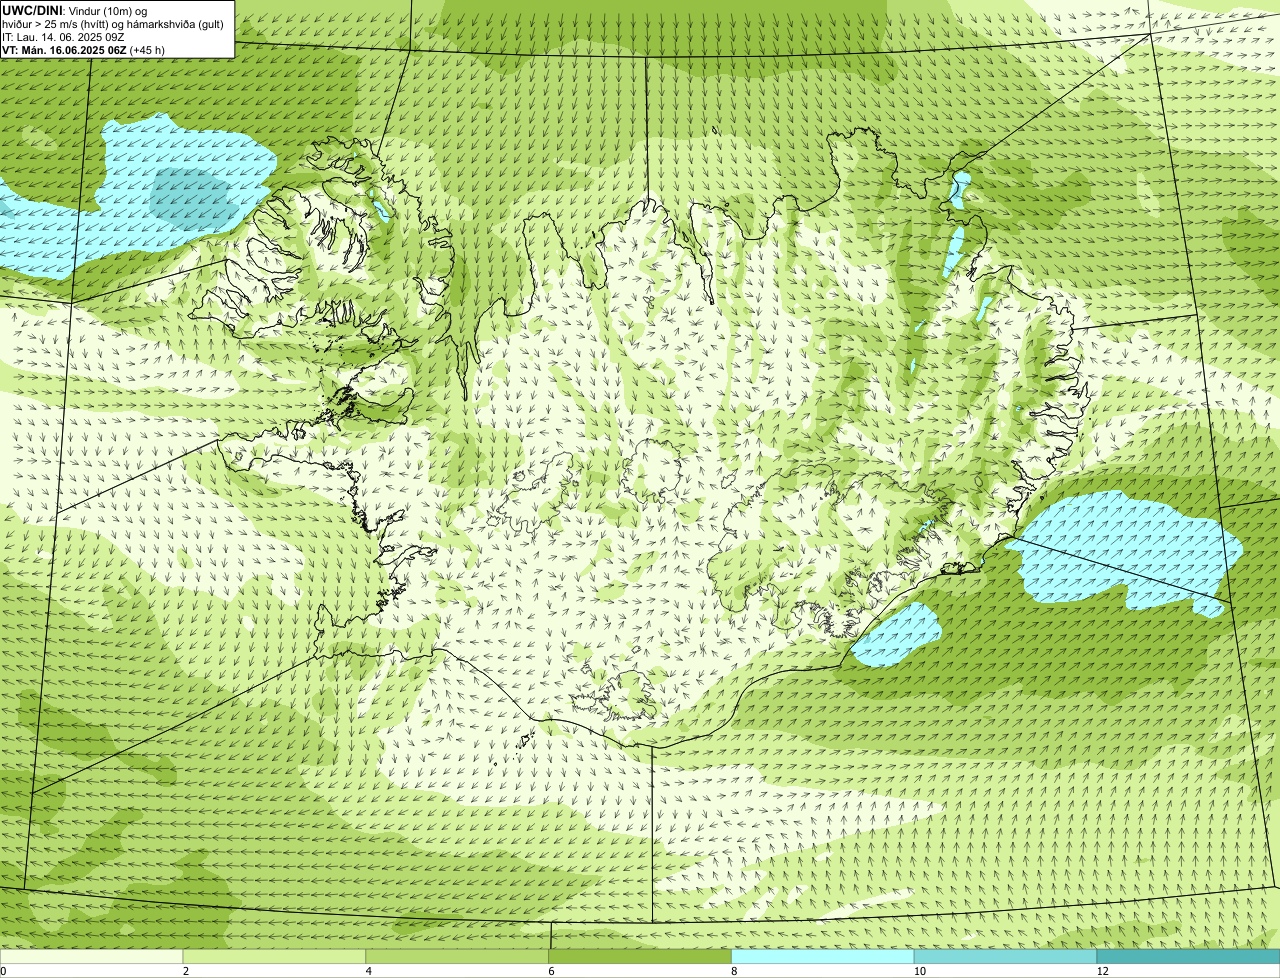The width and height of the screenshot is (1280, 978).
Task: Click the '(+45 h)' forecast offset text
Action: [x=147, y=49]
